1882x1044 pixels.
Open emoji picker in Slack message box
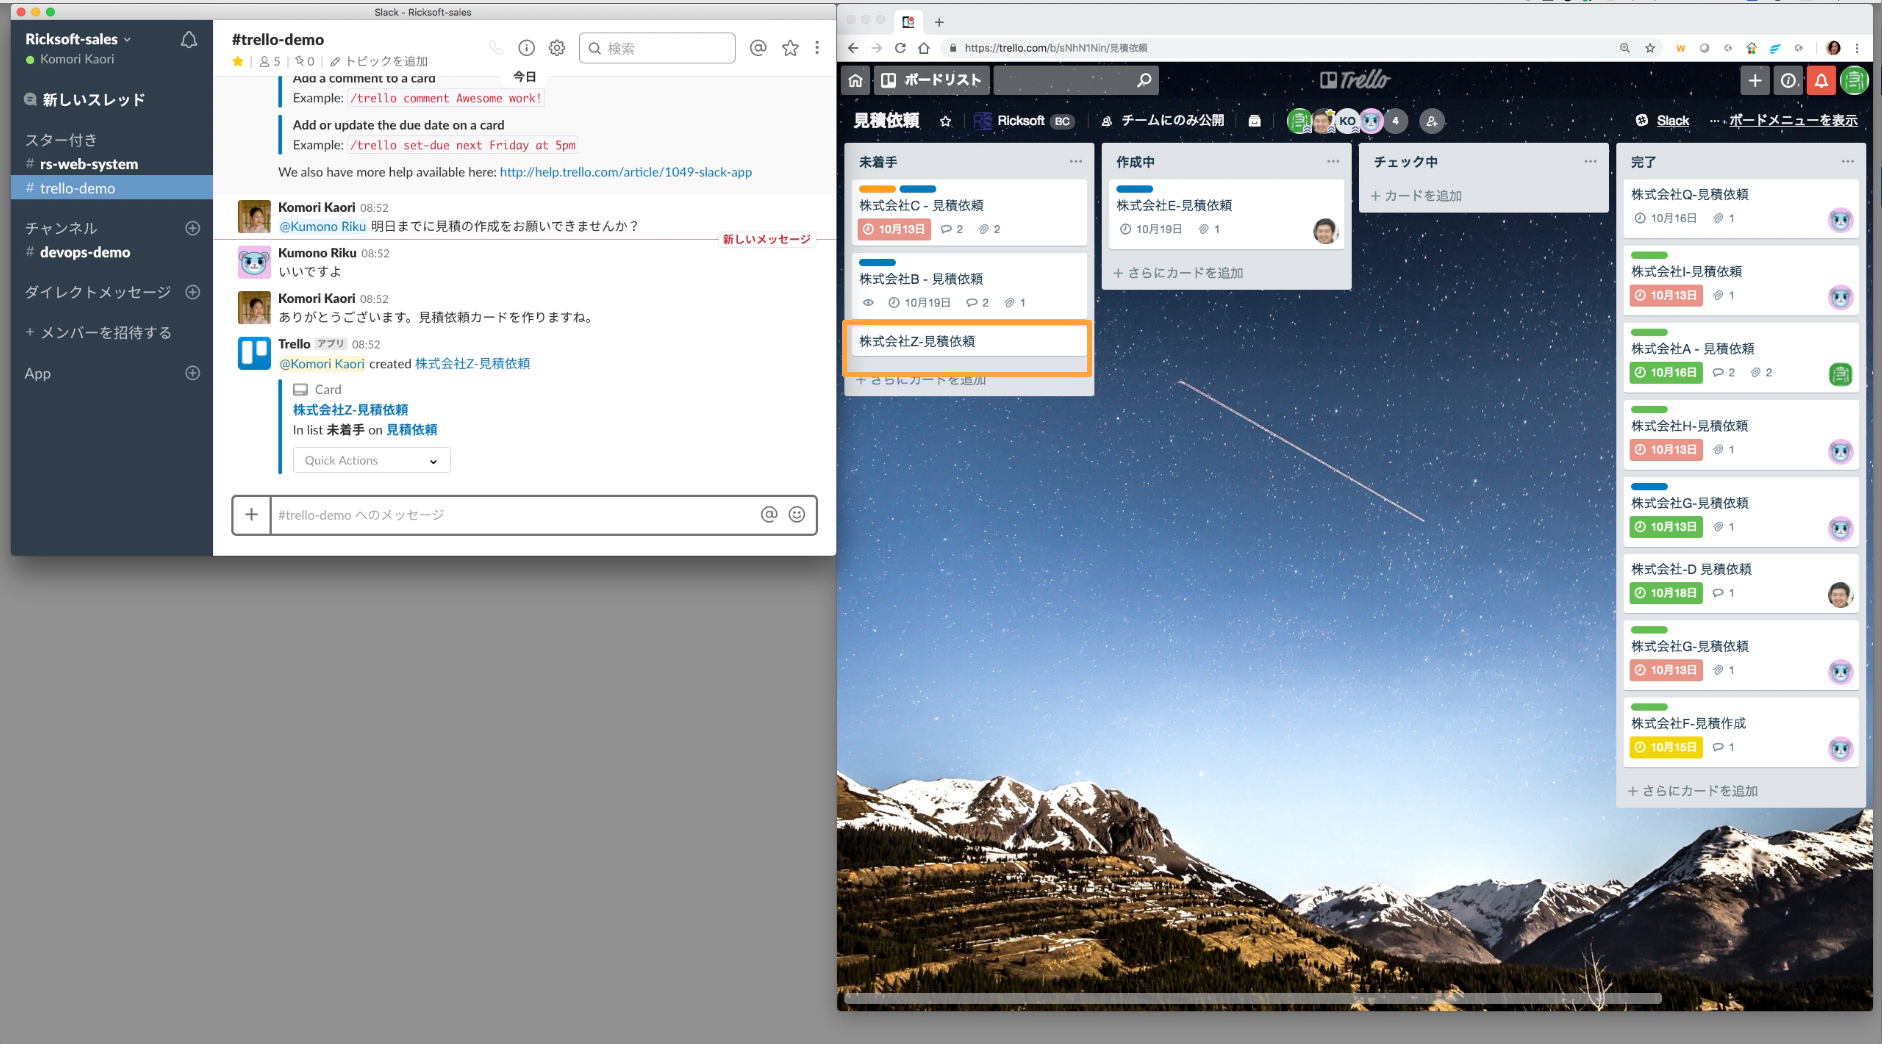pyautogui.click(x=797, y=514)
